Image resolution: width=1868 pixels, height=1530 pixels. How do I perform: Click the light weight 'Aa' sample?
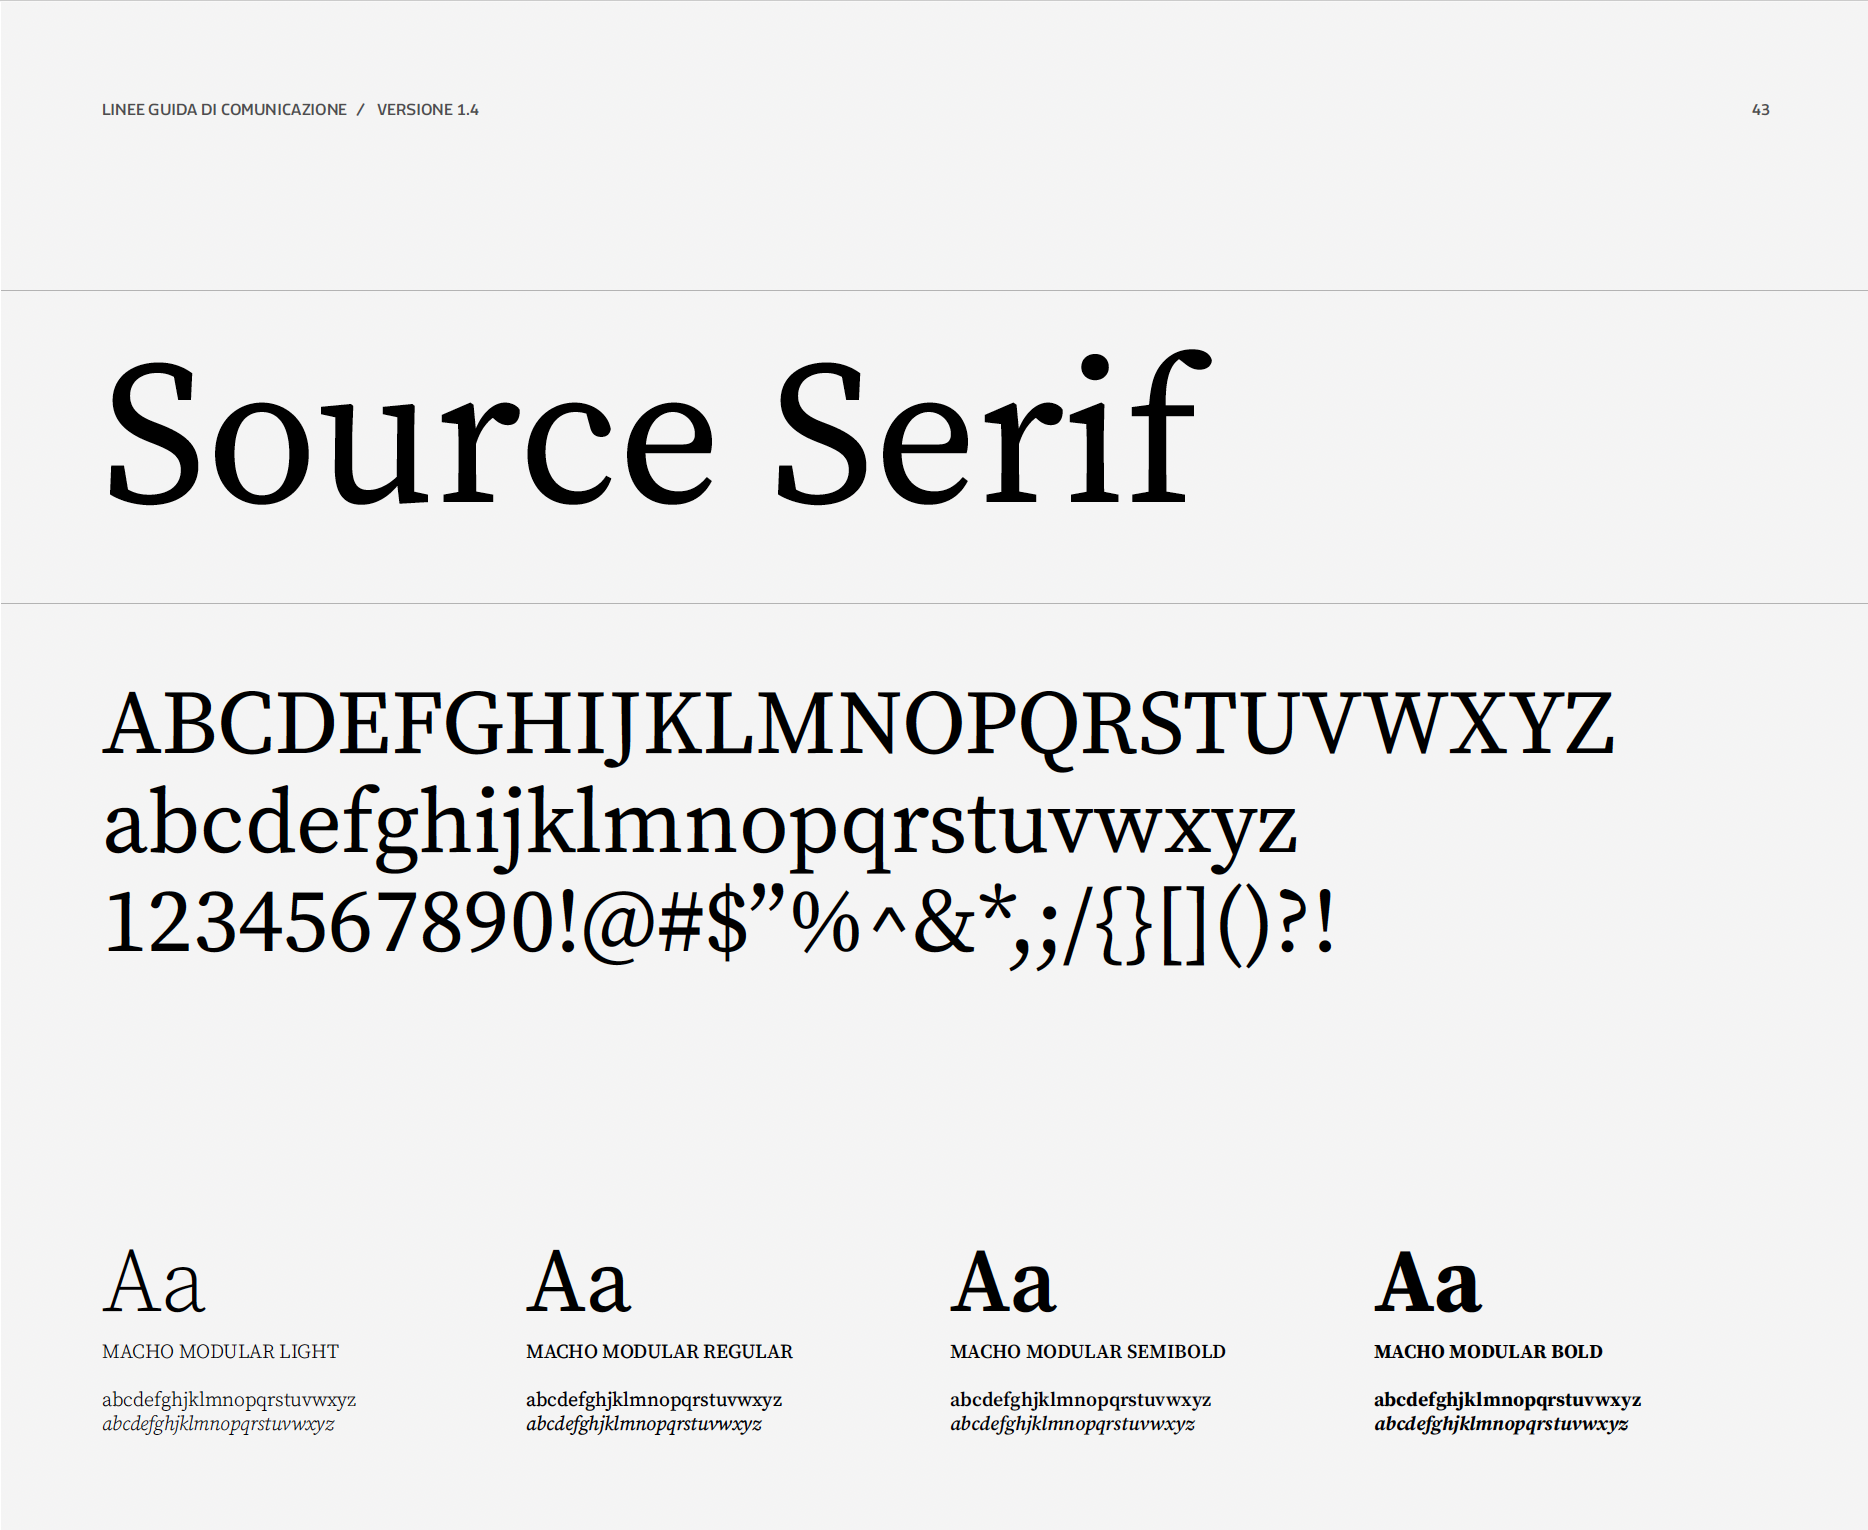pyautogui.click(x=154, y=1282)
